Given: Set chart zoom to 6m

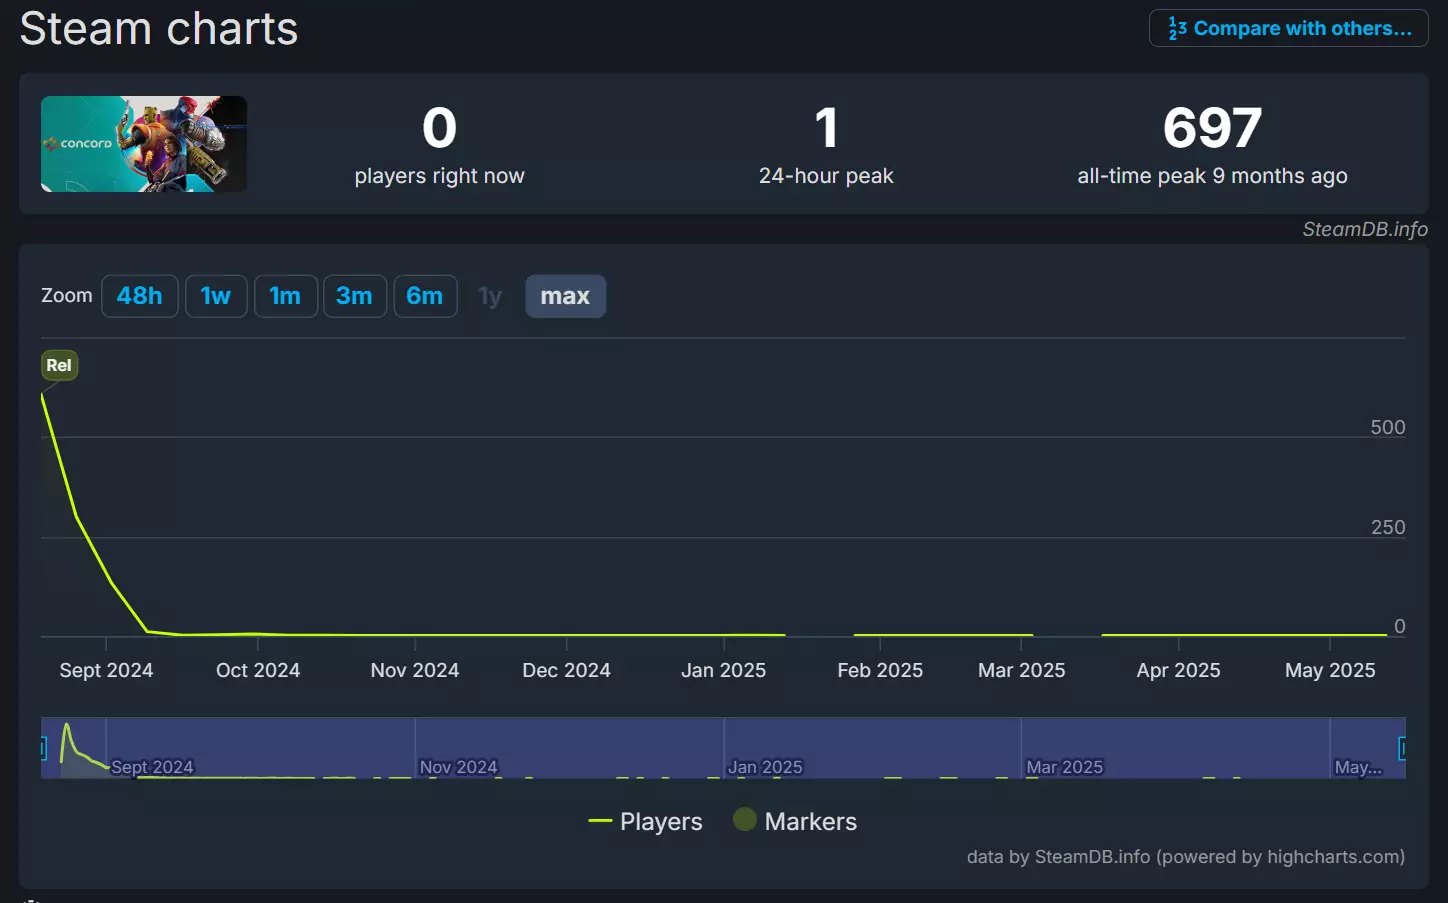Looking at the screenshot, I should (x=425, y=296).
